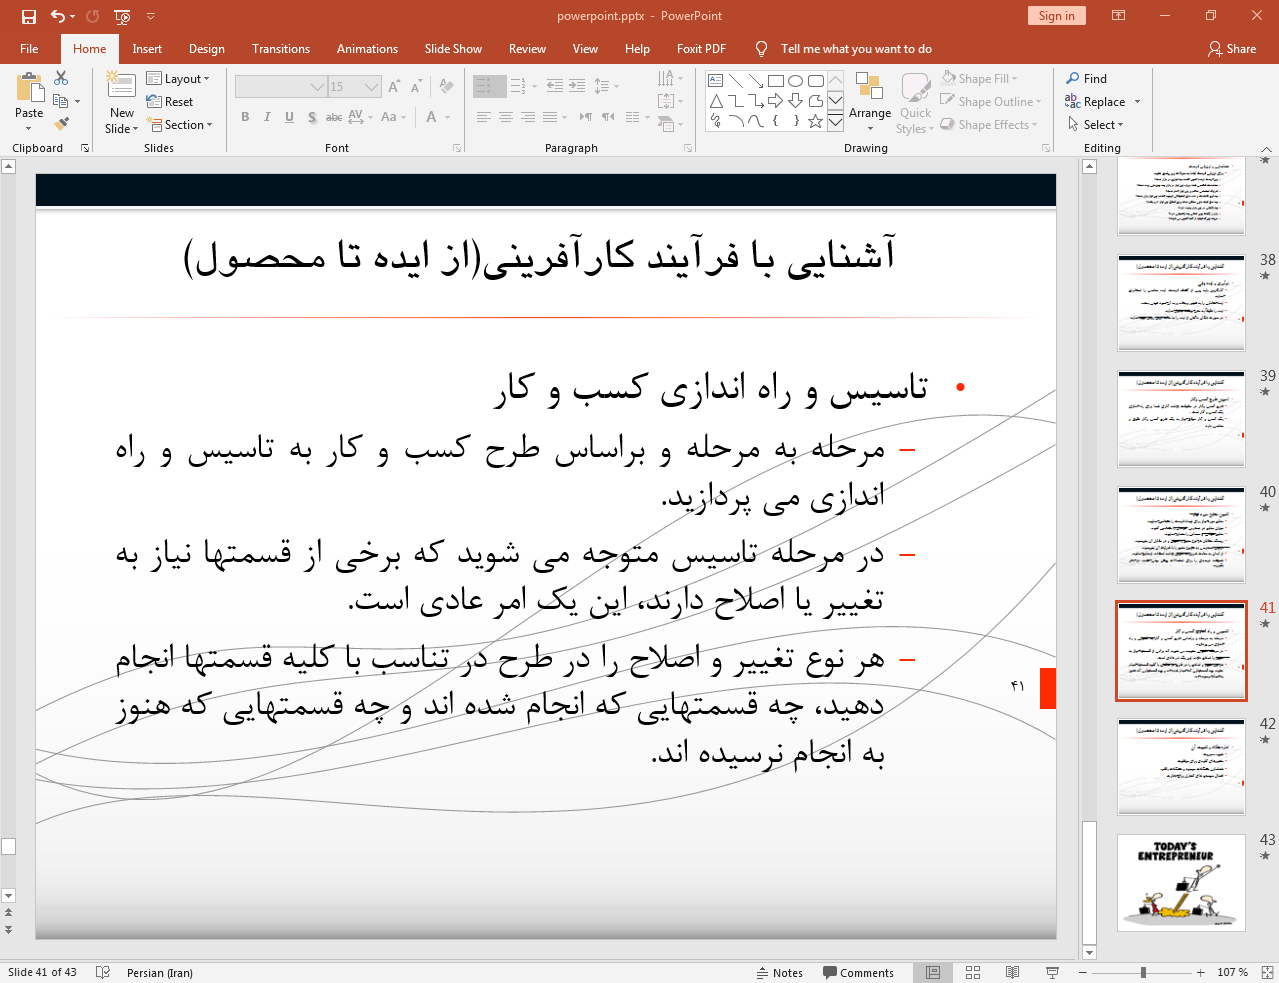The height and width of the screenshot is (983, 1279).
Task: Select slide 42 thumbnail
Action: 1182,766
